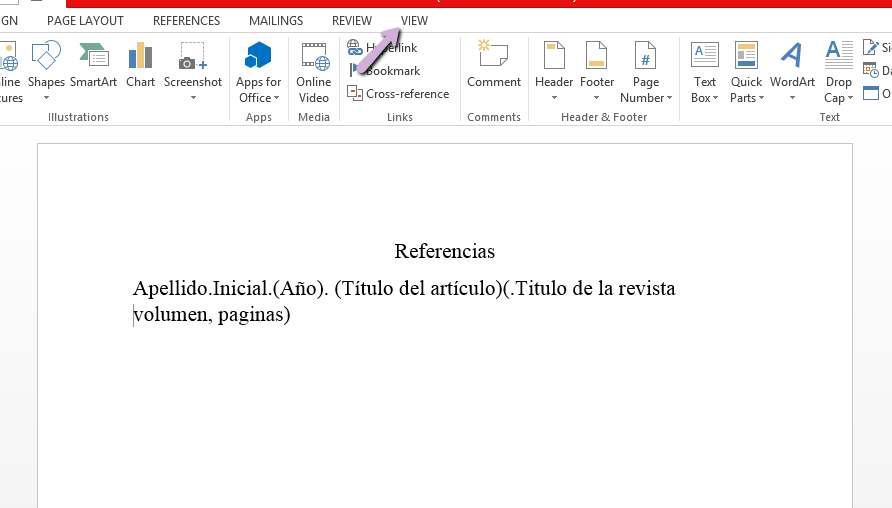The height and width of the screenshot is (508, 892).
Task: Select the Page Layout tab
Action: coord(85,21)
